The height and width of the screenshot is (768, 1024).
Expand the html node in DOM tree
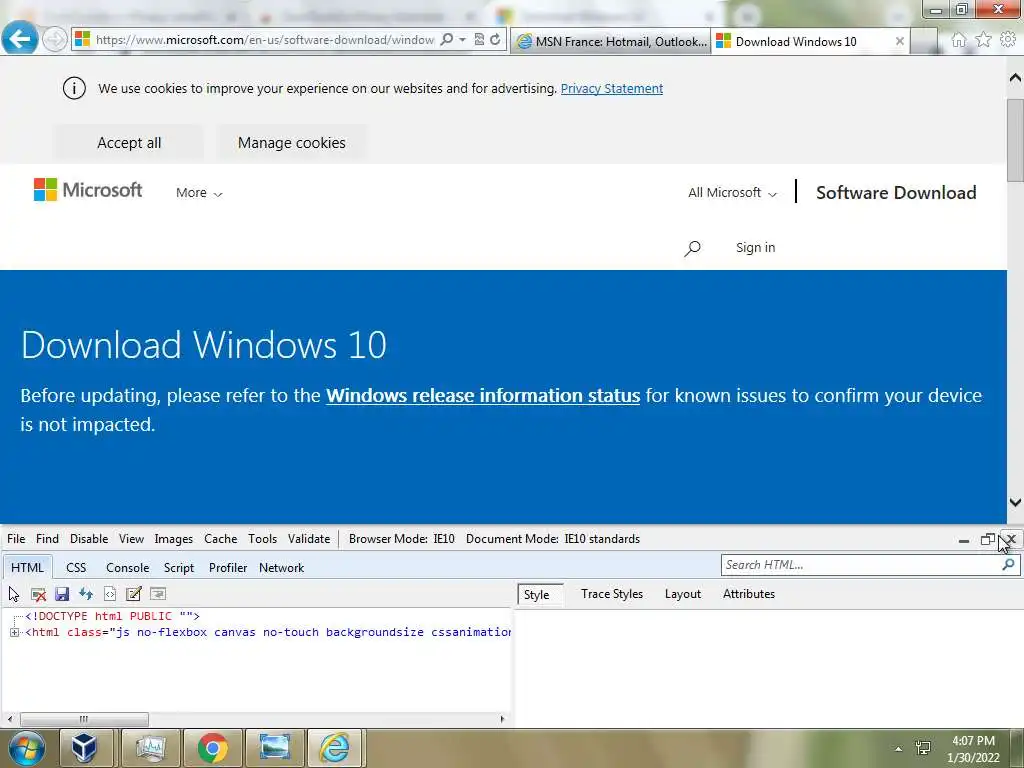[14, 632]
